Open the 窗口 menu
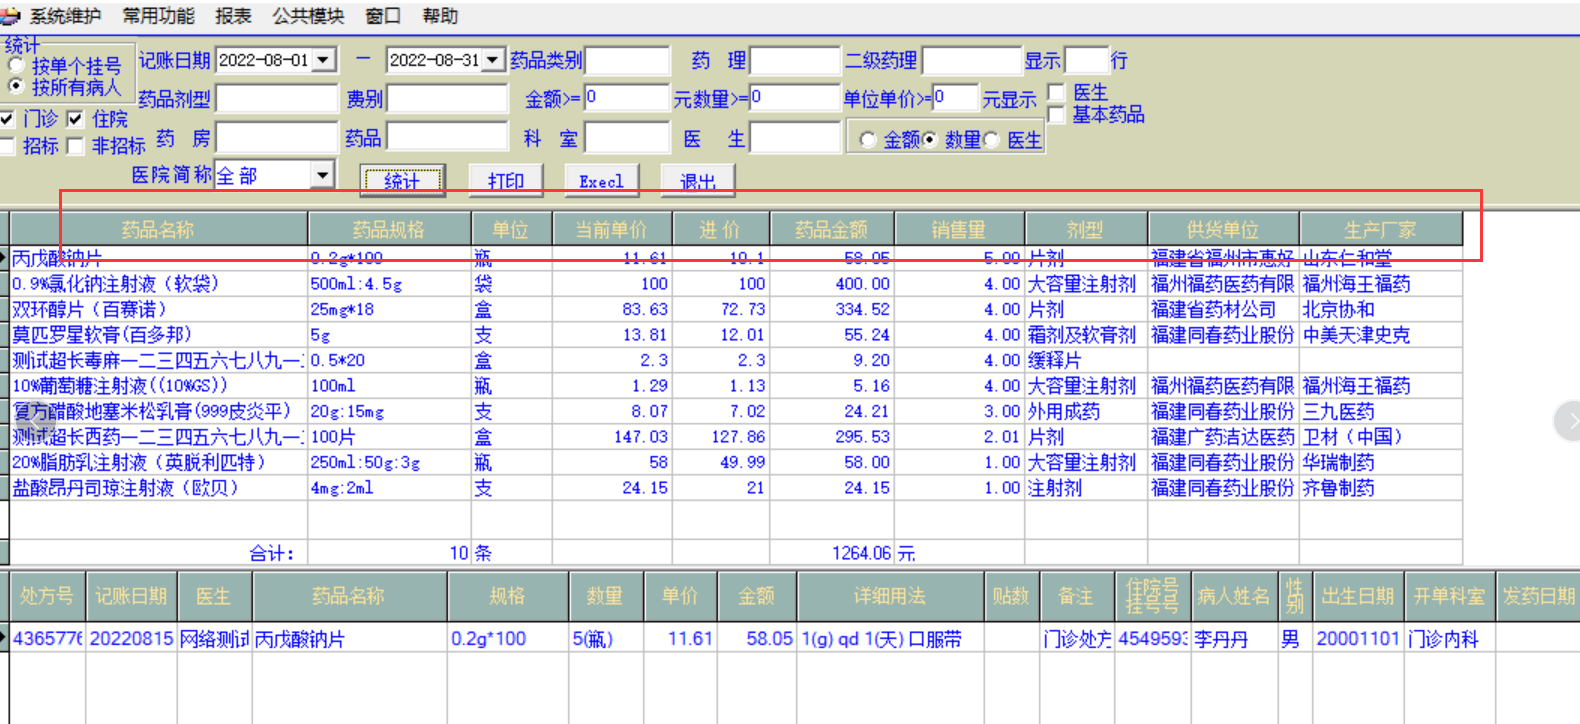The width and height of the screenshot is (1580, 724). [x=383, y=16]
